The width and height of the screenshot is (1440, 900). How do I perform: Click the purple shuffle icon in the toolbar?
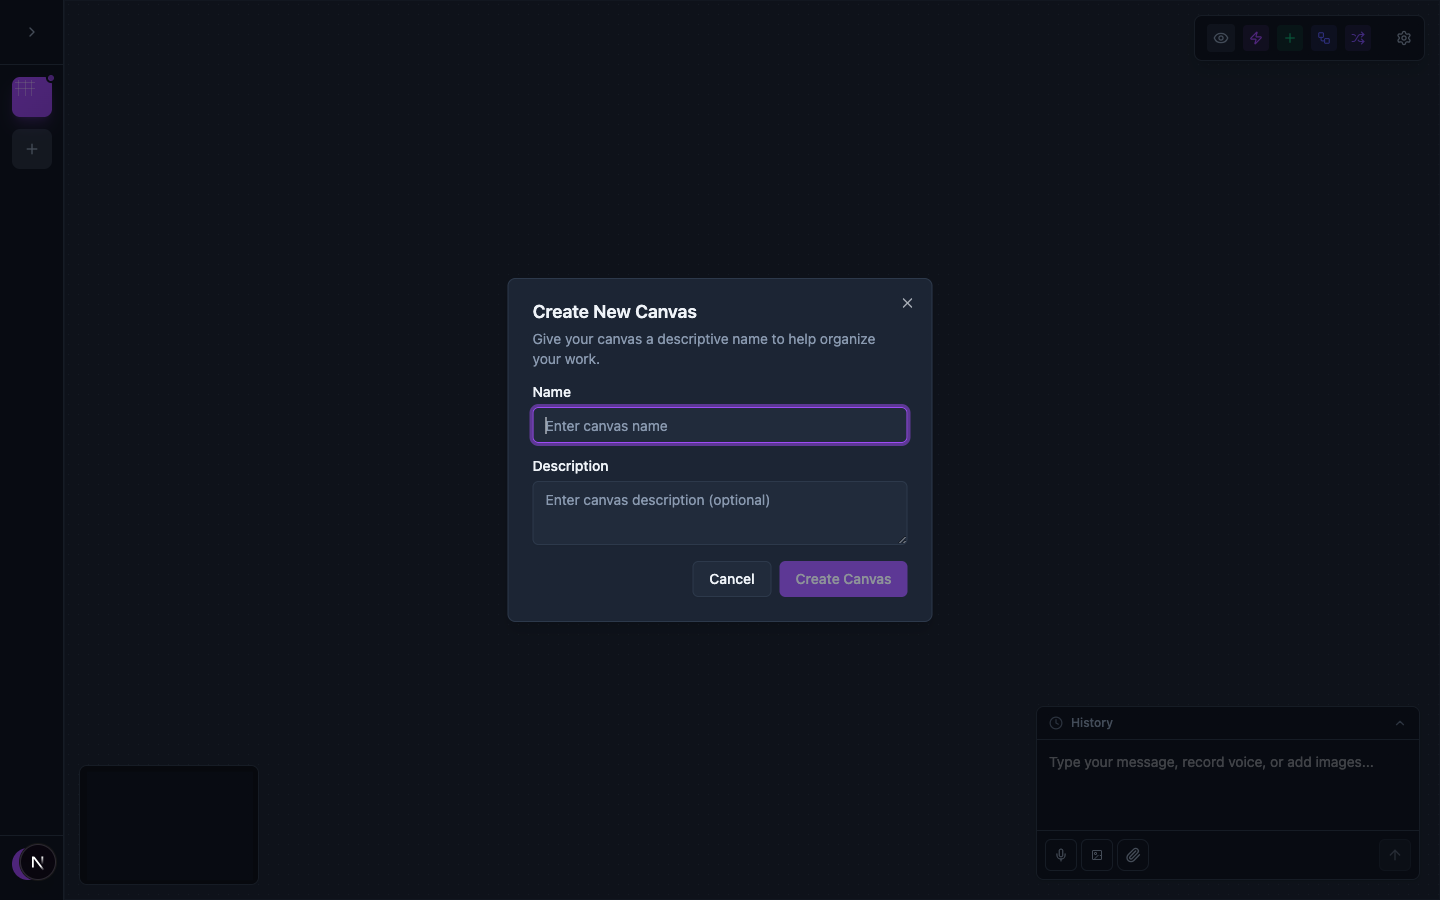click(1357, 38)
